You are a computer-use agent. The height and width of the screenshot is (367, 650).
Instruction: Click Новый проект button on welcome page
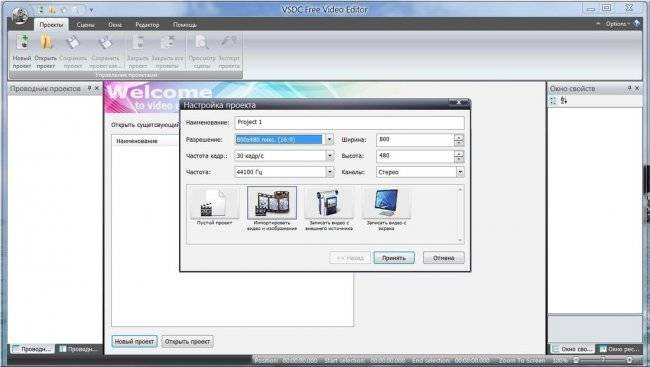pos(134,342)
